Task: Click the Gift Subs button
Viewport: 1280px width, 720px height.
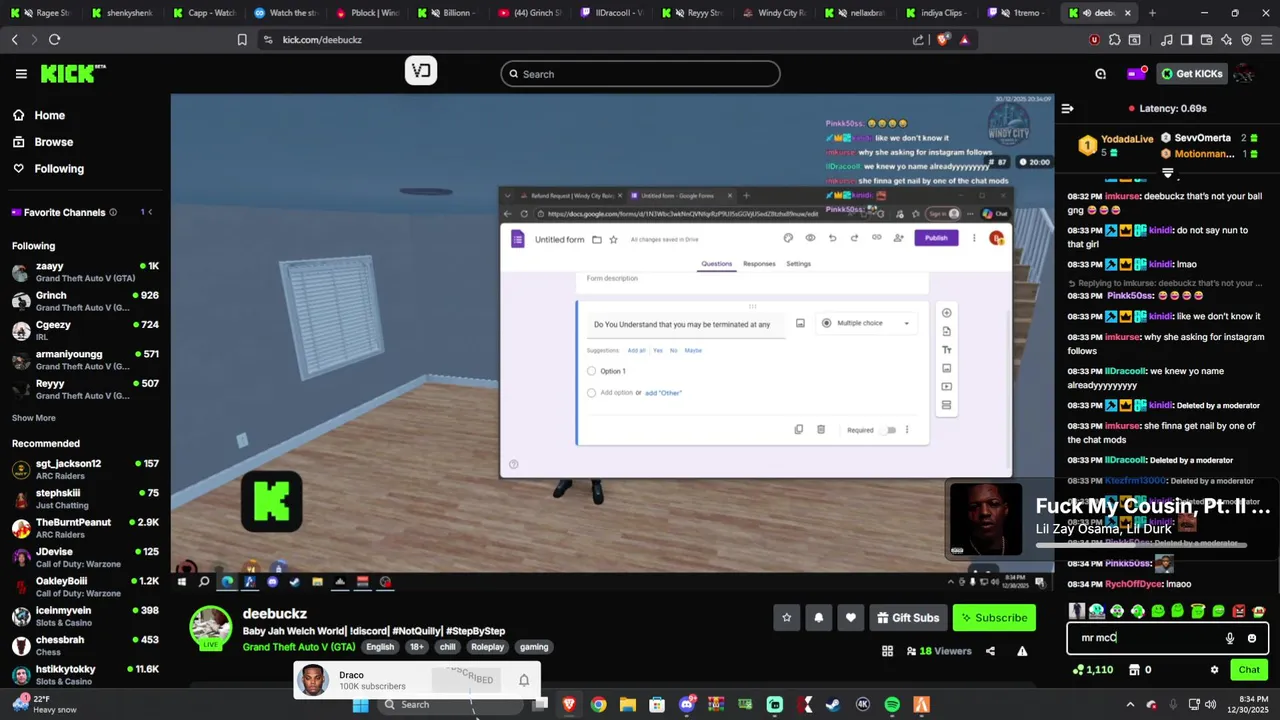Action: (908, 618)
